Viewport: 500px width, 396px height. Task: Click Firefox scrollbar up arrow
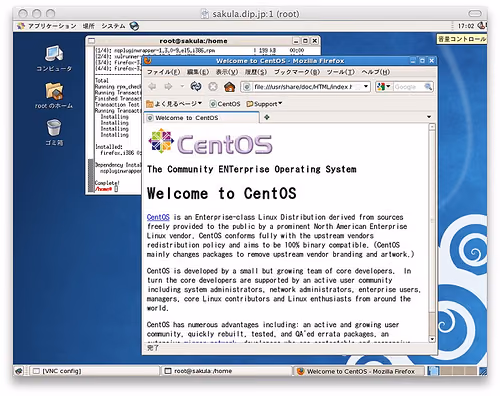click(x=432, y=127)
